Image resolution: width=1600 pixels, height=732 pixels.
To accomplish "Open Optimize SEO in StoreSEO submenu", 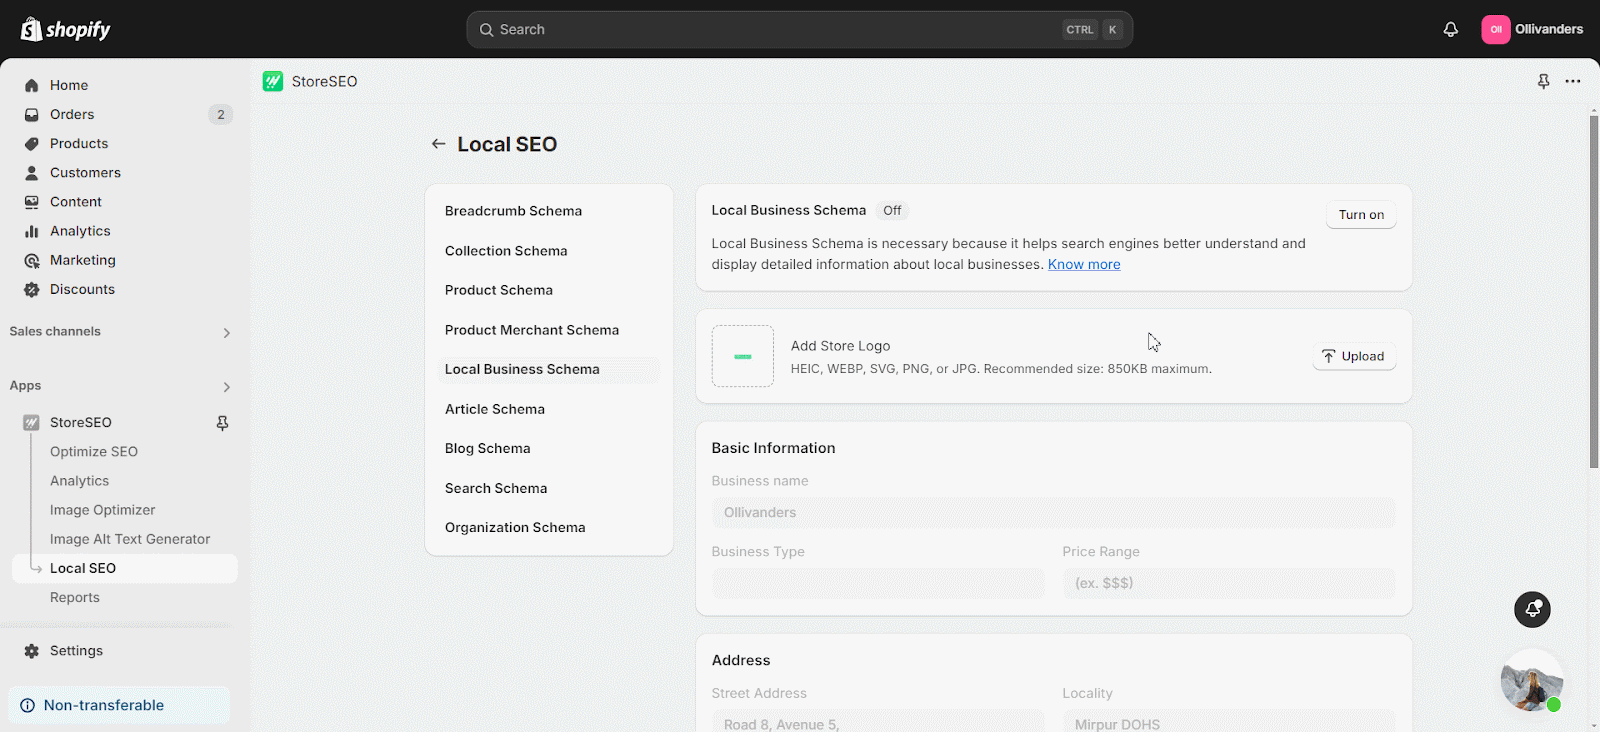I will click(94, 451).
